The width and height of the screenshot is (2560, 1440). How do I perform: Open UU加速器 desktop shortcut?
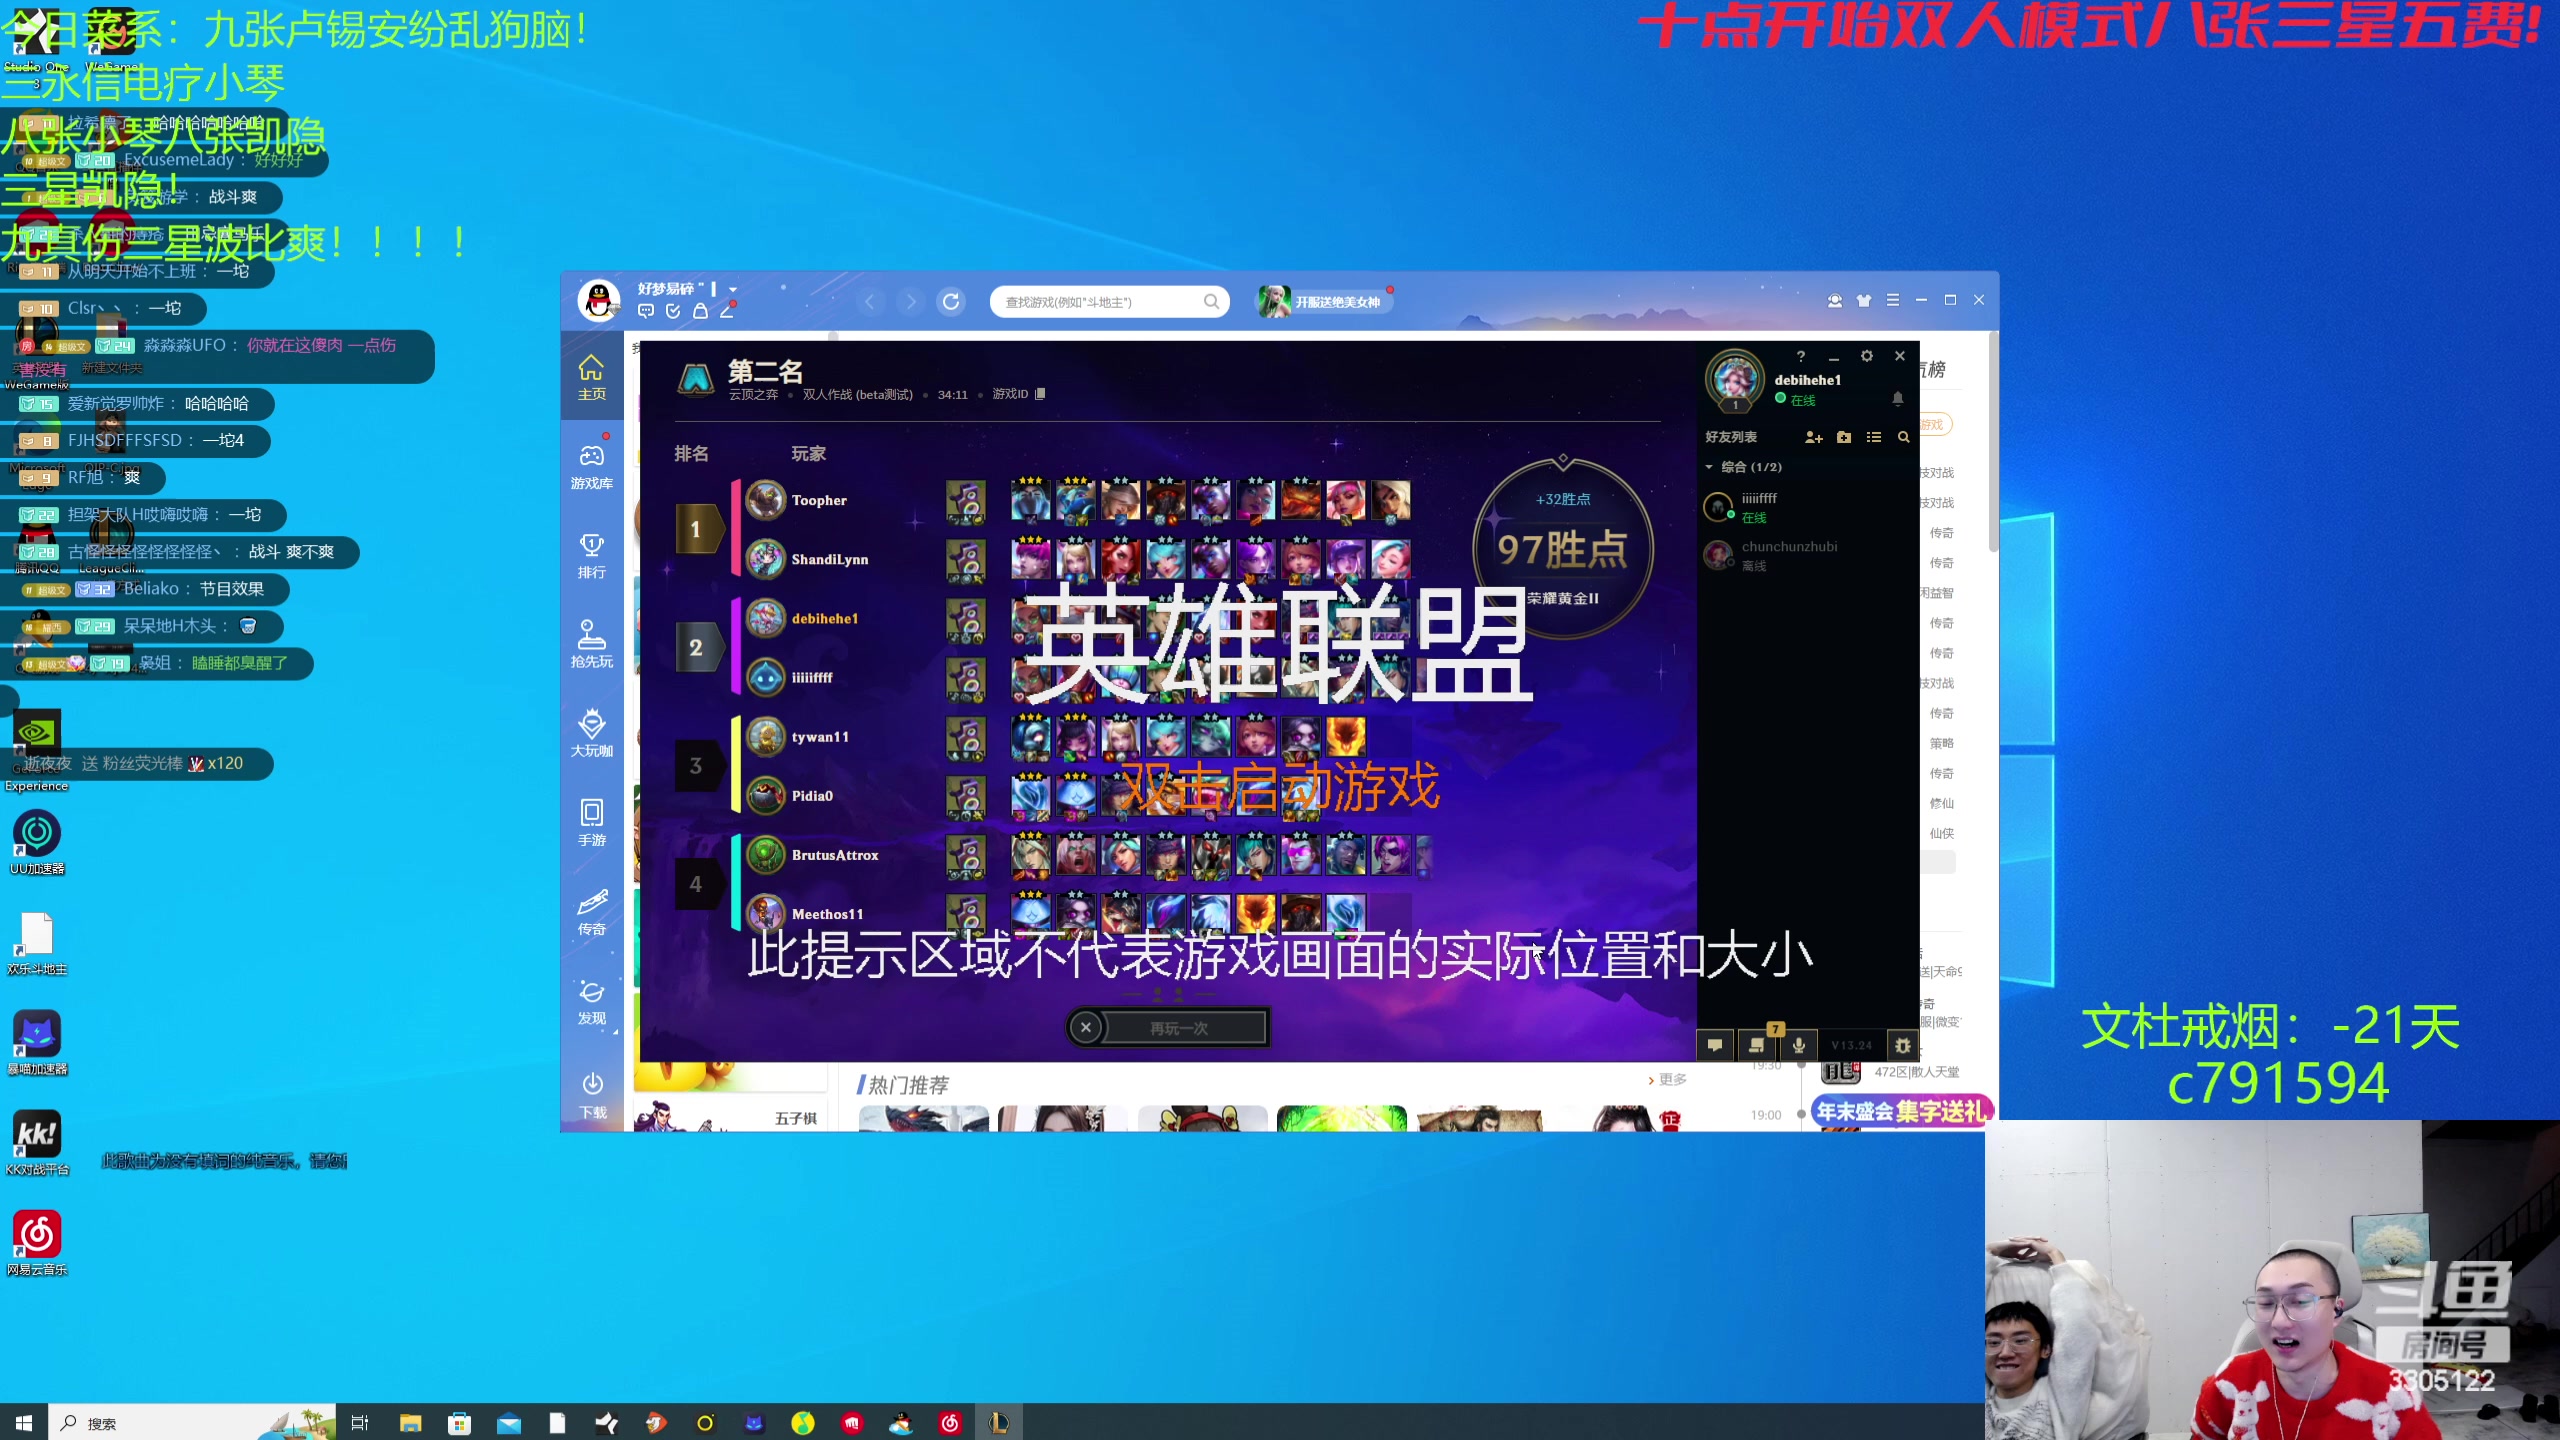tap(37, 843)
